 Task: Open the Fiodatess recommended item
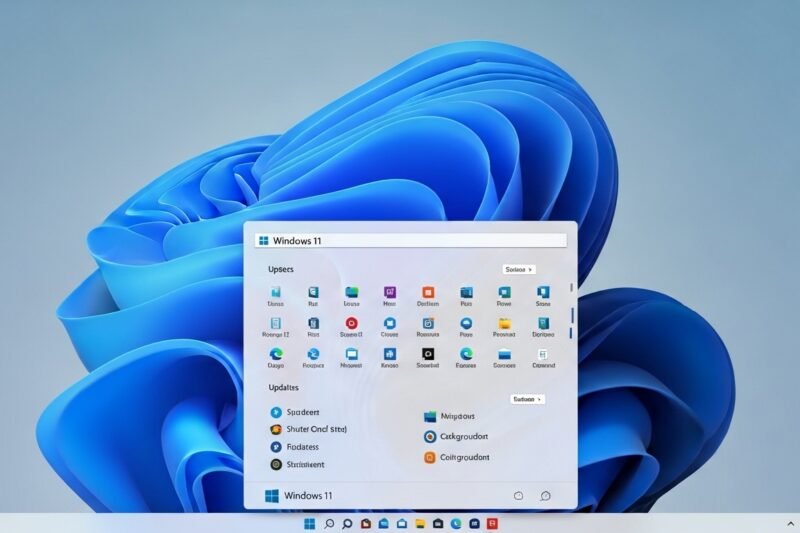294,447
